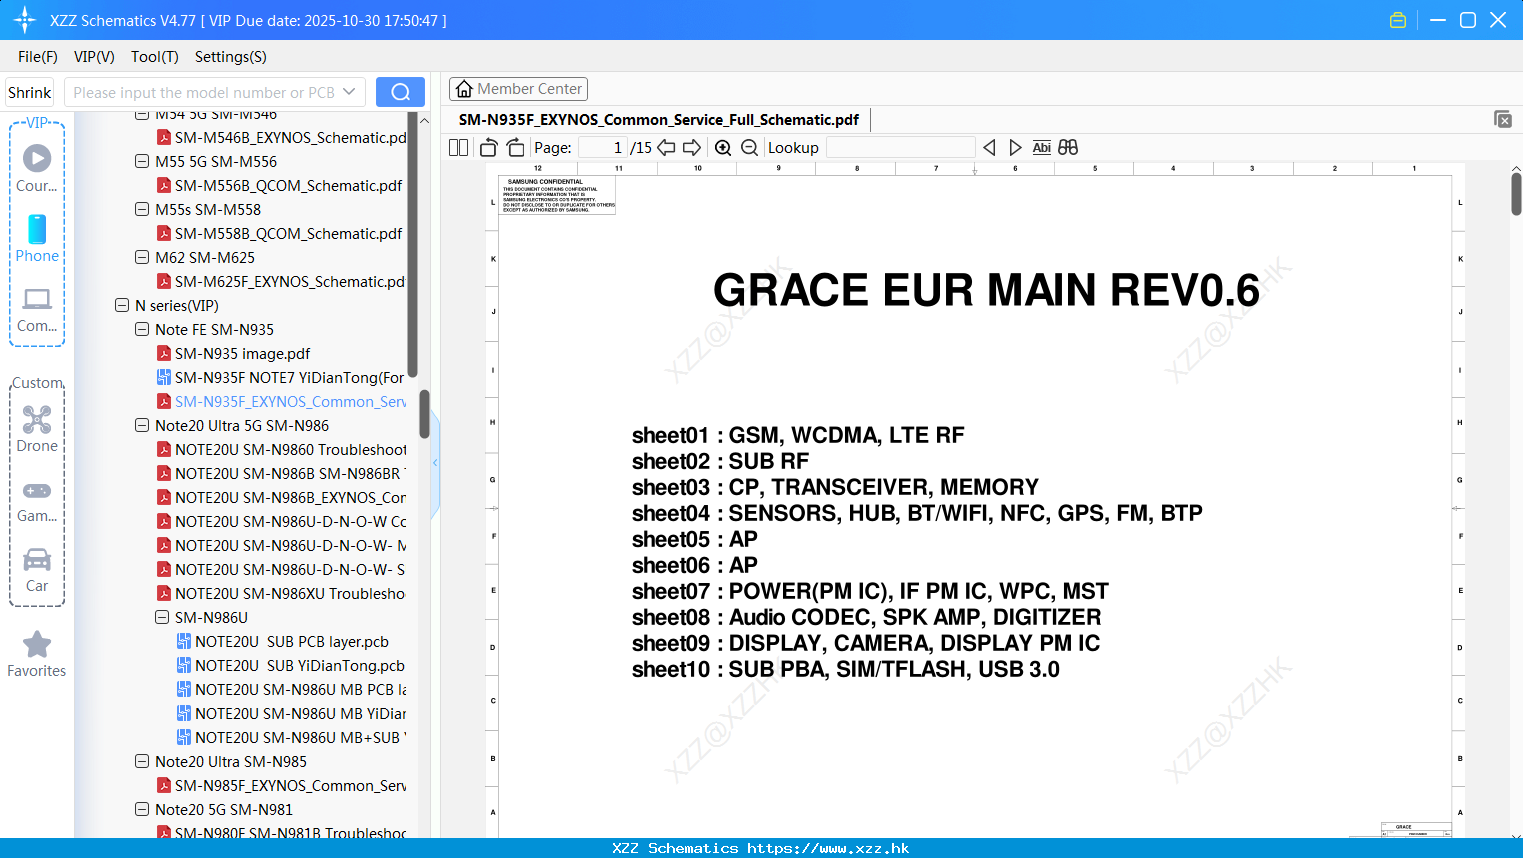Screen dimensions: 1523x858
Task: Click the Shrink button
Action: pyautogui.click(x=30, y=92)
